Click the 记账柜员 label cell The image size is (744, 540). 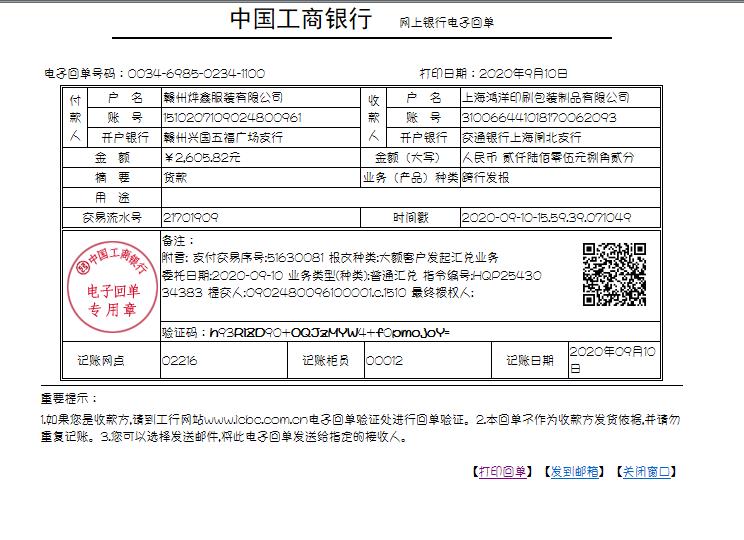[326, 361]
